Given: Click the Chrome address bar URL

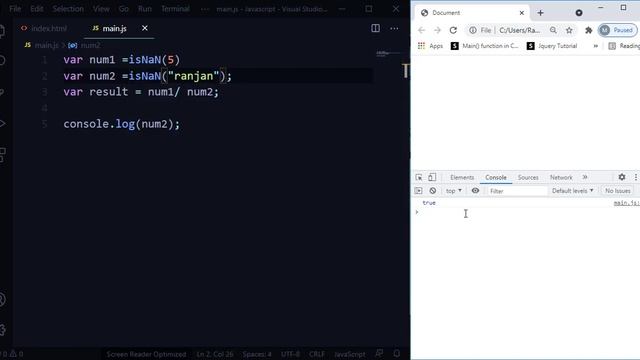Looking at the screenshot, I should tap(520, 30).
